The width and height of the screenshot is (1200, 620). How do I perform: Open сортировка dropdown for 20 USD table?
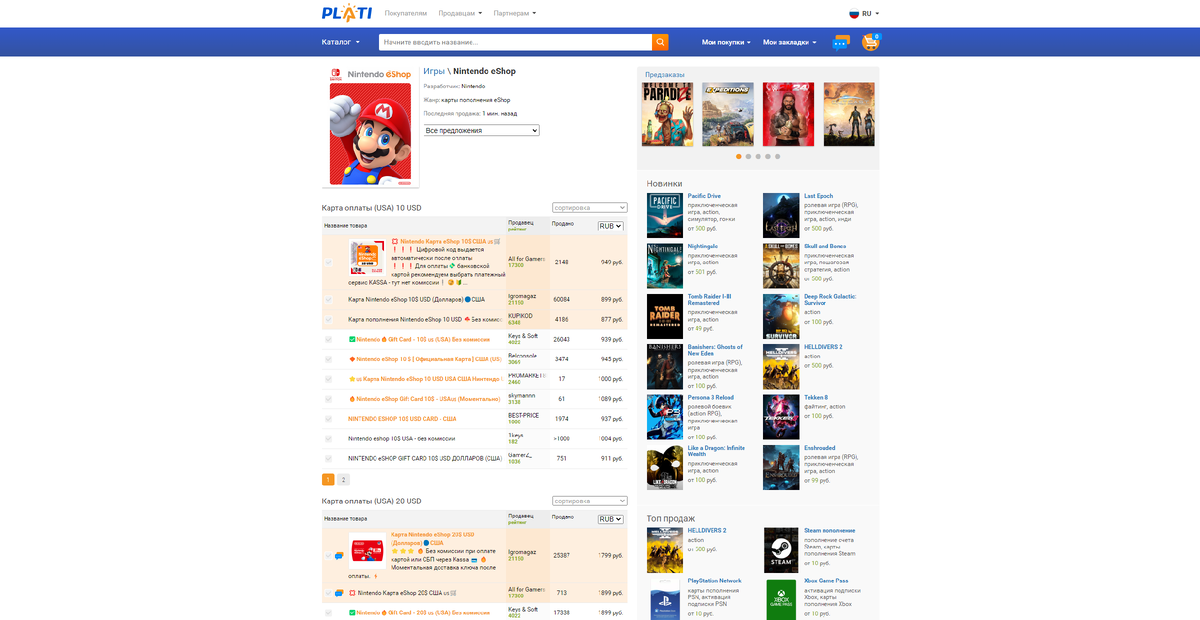tap(590, 501)
